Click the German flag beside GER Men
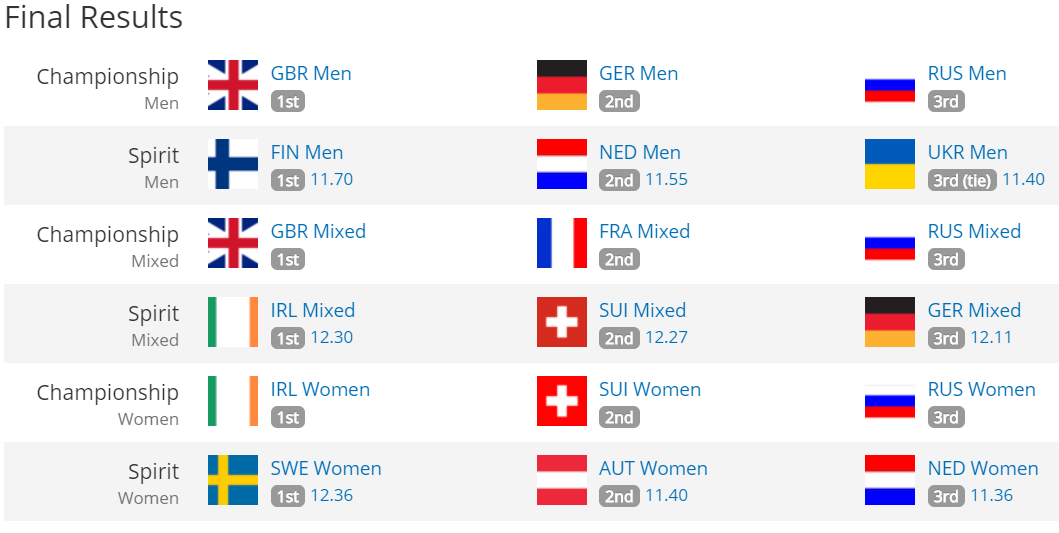1059x533 pixels. (562, 85)
